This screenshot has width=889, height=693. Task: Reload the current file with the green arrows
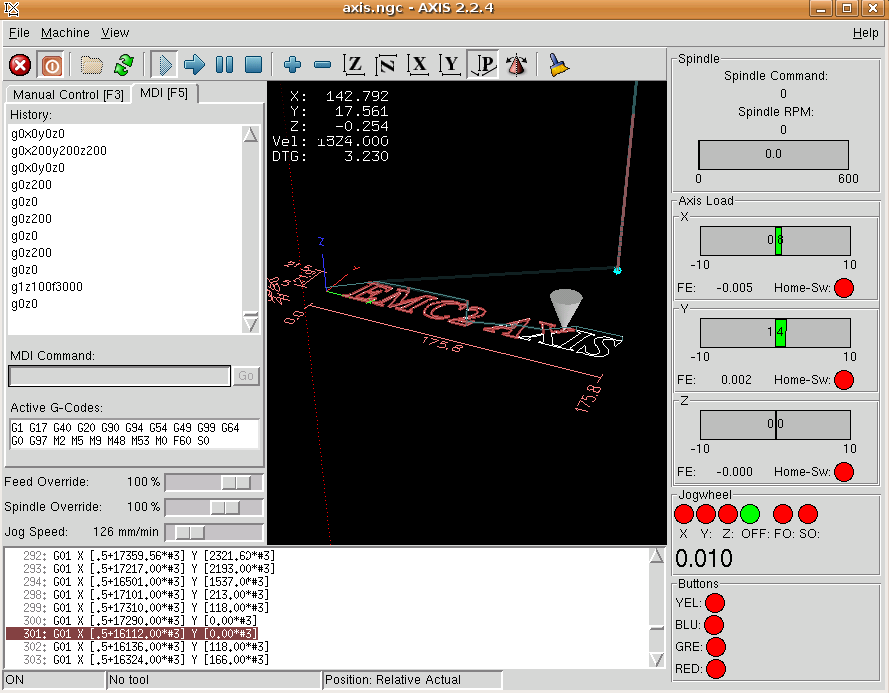(124, 65)
